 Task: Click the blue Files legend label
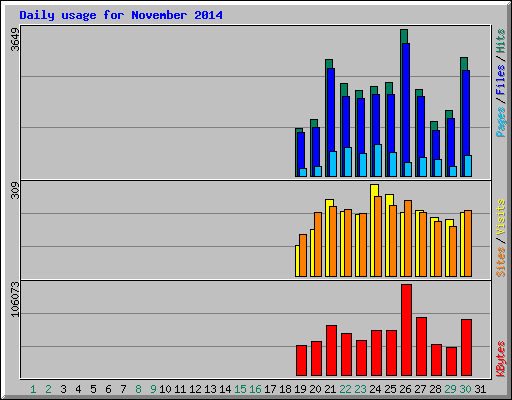[500, 80]
